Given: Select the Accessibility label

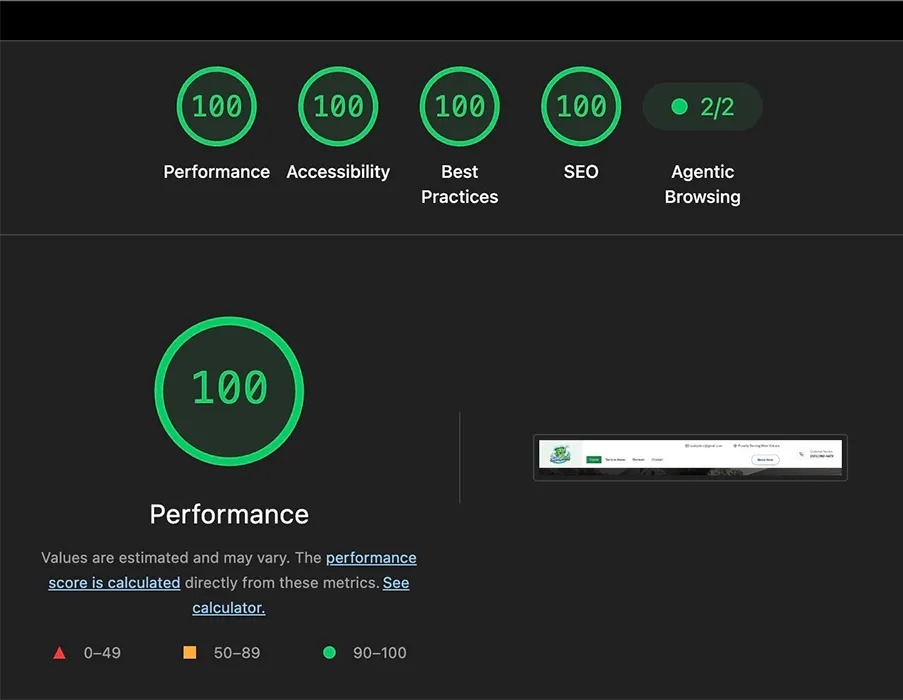Looking at the screenshot, I should point(338,172).
